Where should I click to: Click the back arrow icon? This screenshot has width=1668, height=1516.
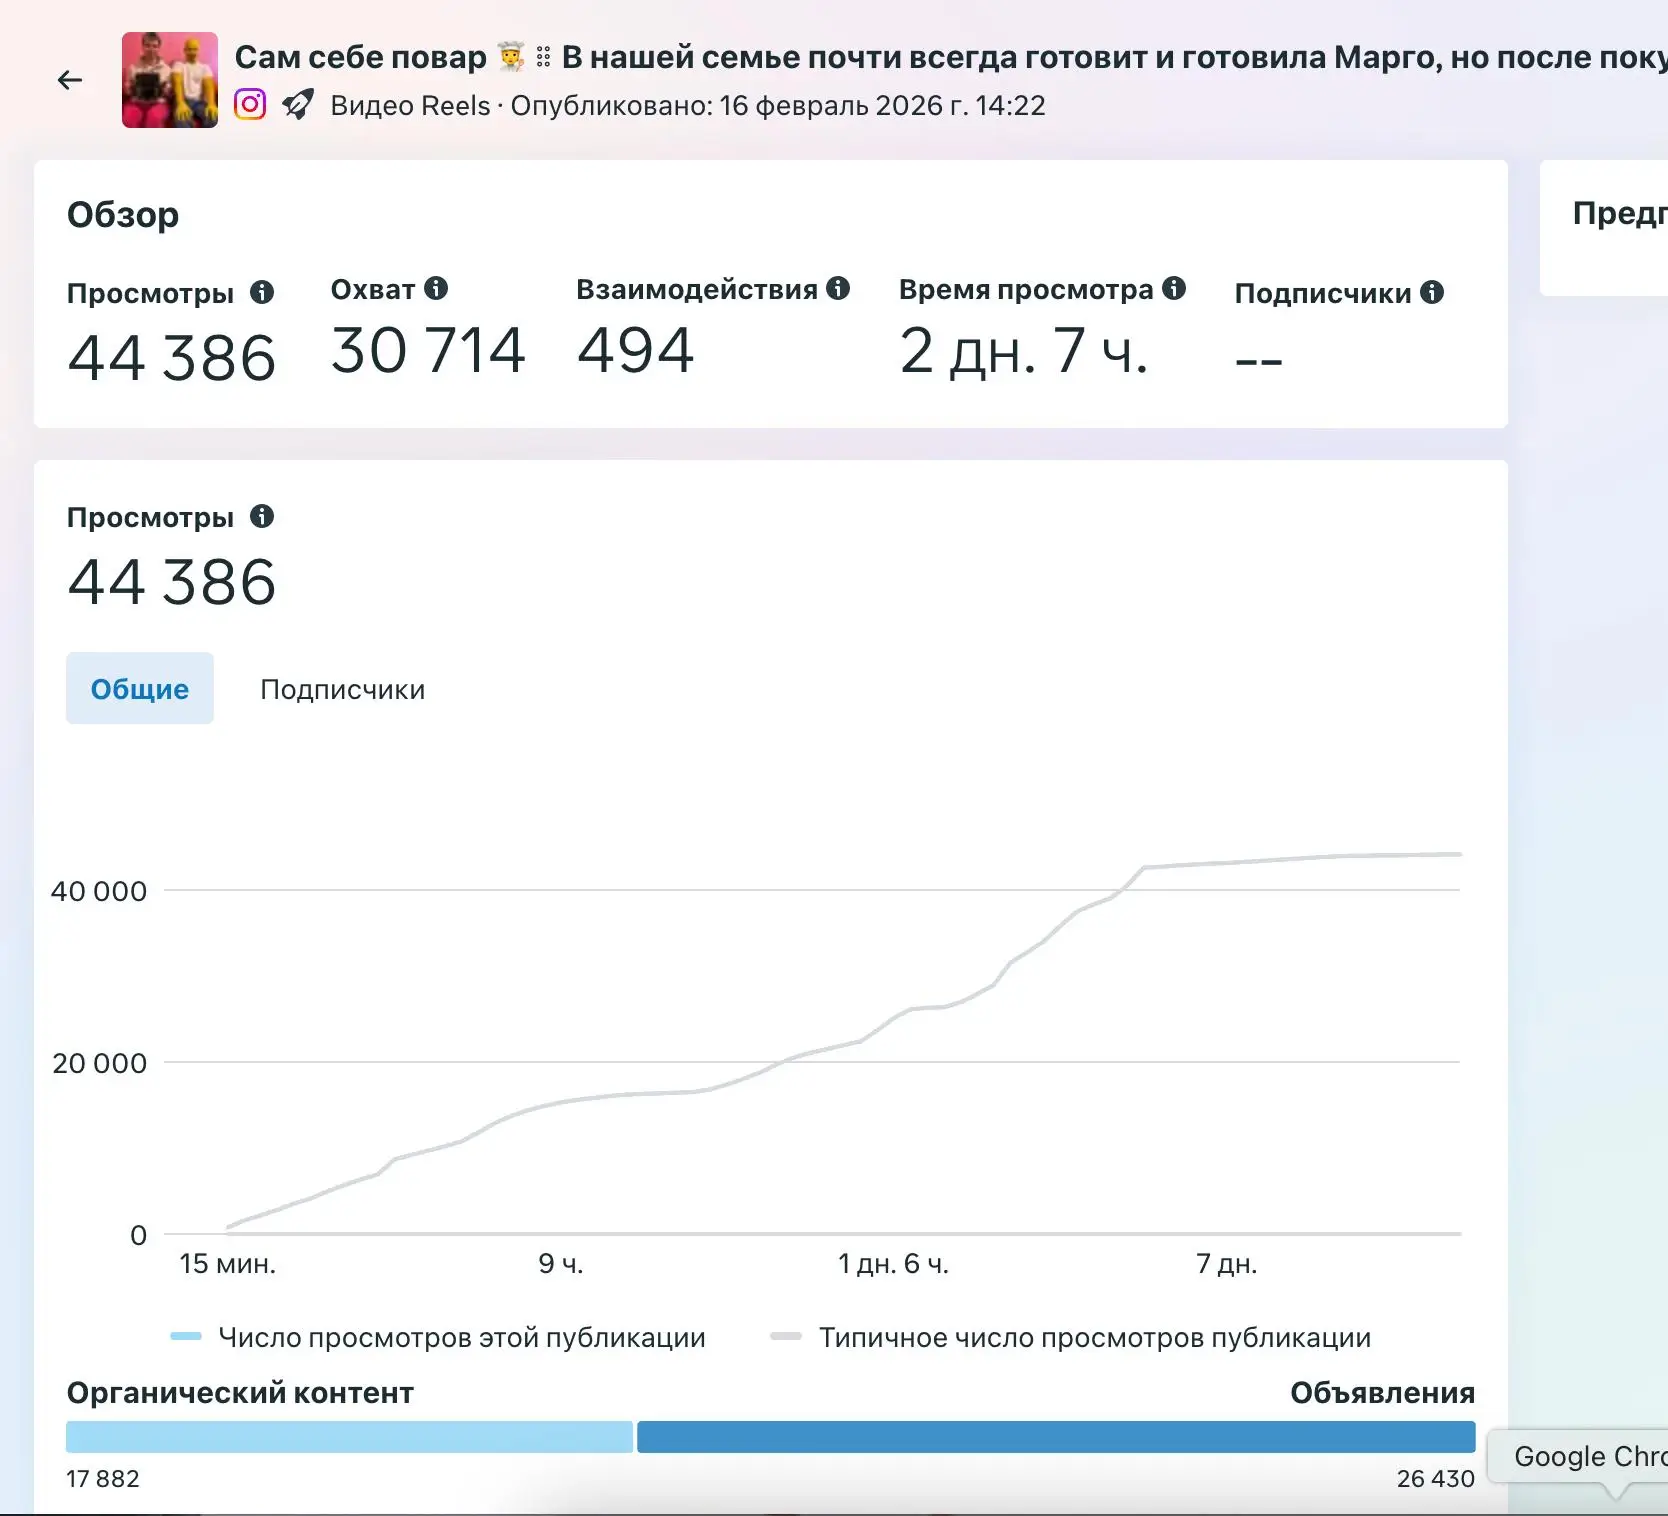coord(70,80)
